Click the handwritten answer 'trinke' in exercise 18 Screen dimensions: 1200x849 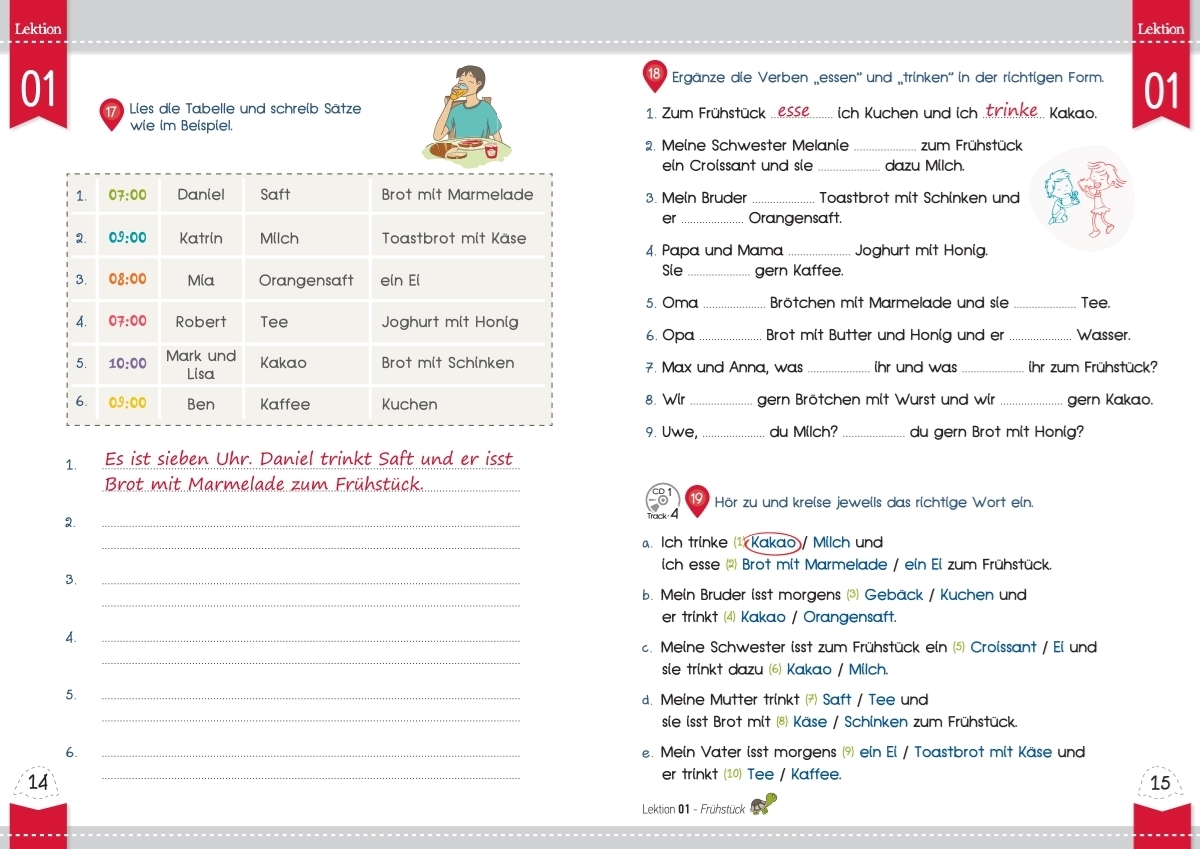click(1012, 110)
